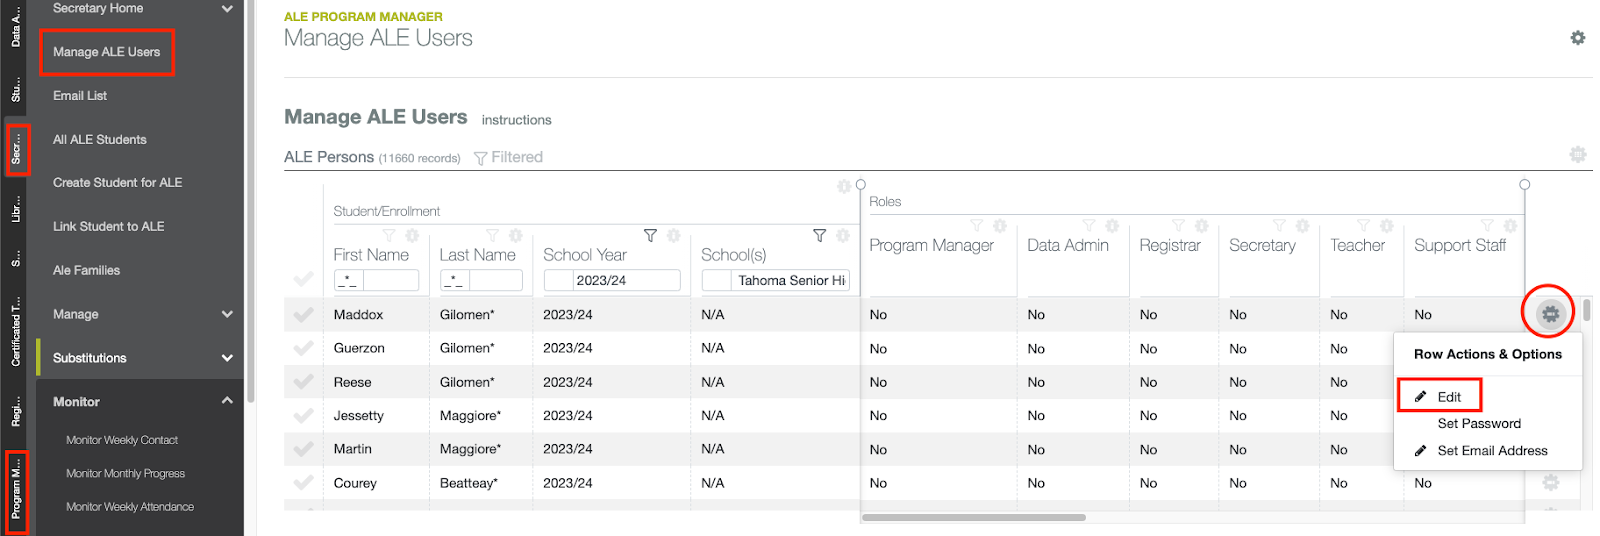This screenshot has width=1600, height=536.
Task: Click the Filtered funnel icon beside ALE Persons
Action: point(481,158)
